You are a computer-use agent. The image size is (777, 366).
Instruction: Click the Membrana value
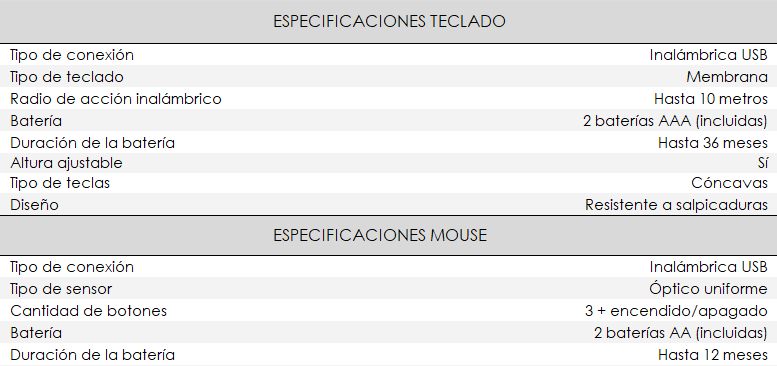[x=727, y=77]
